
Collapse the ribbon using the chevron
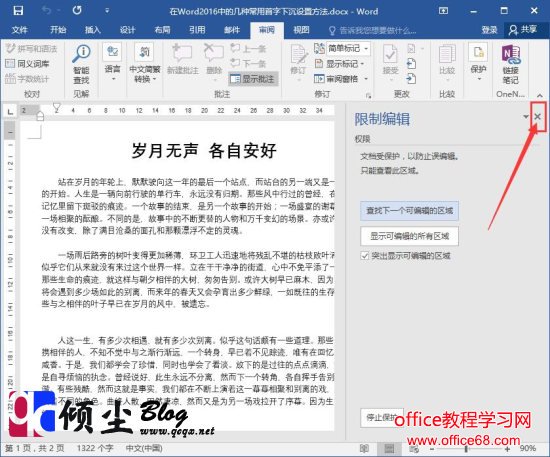point(540,95)
